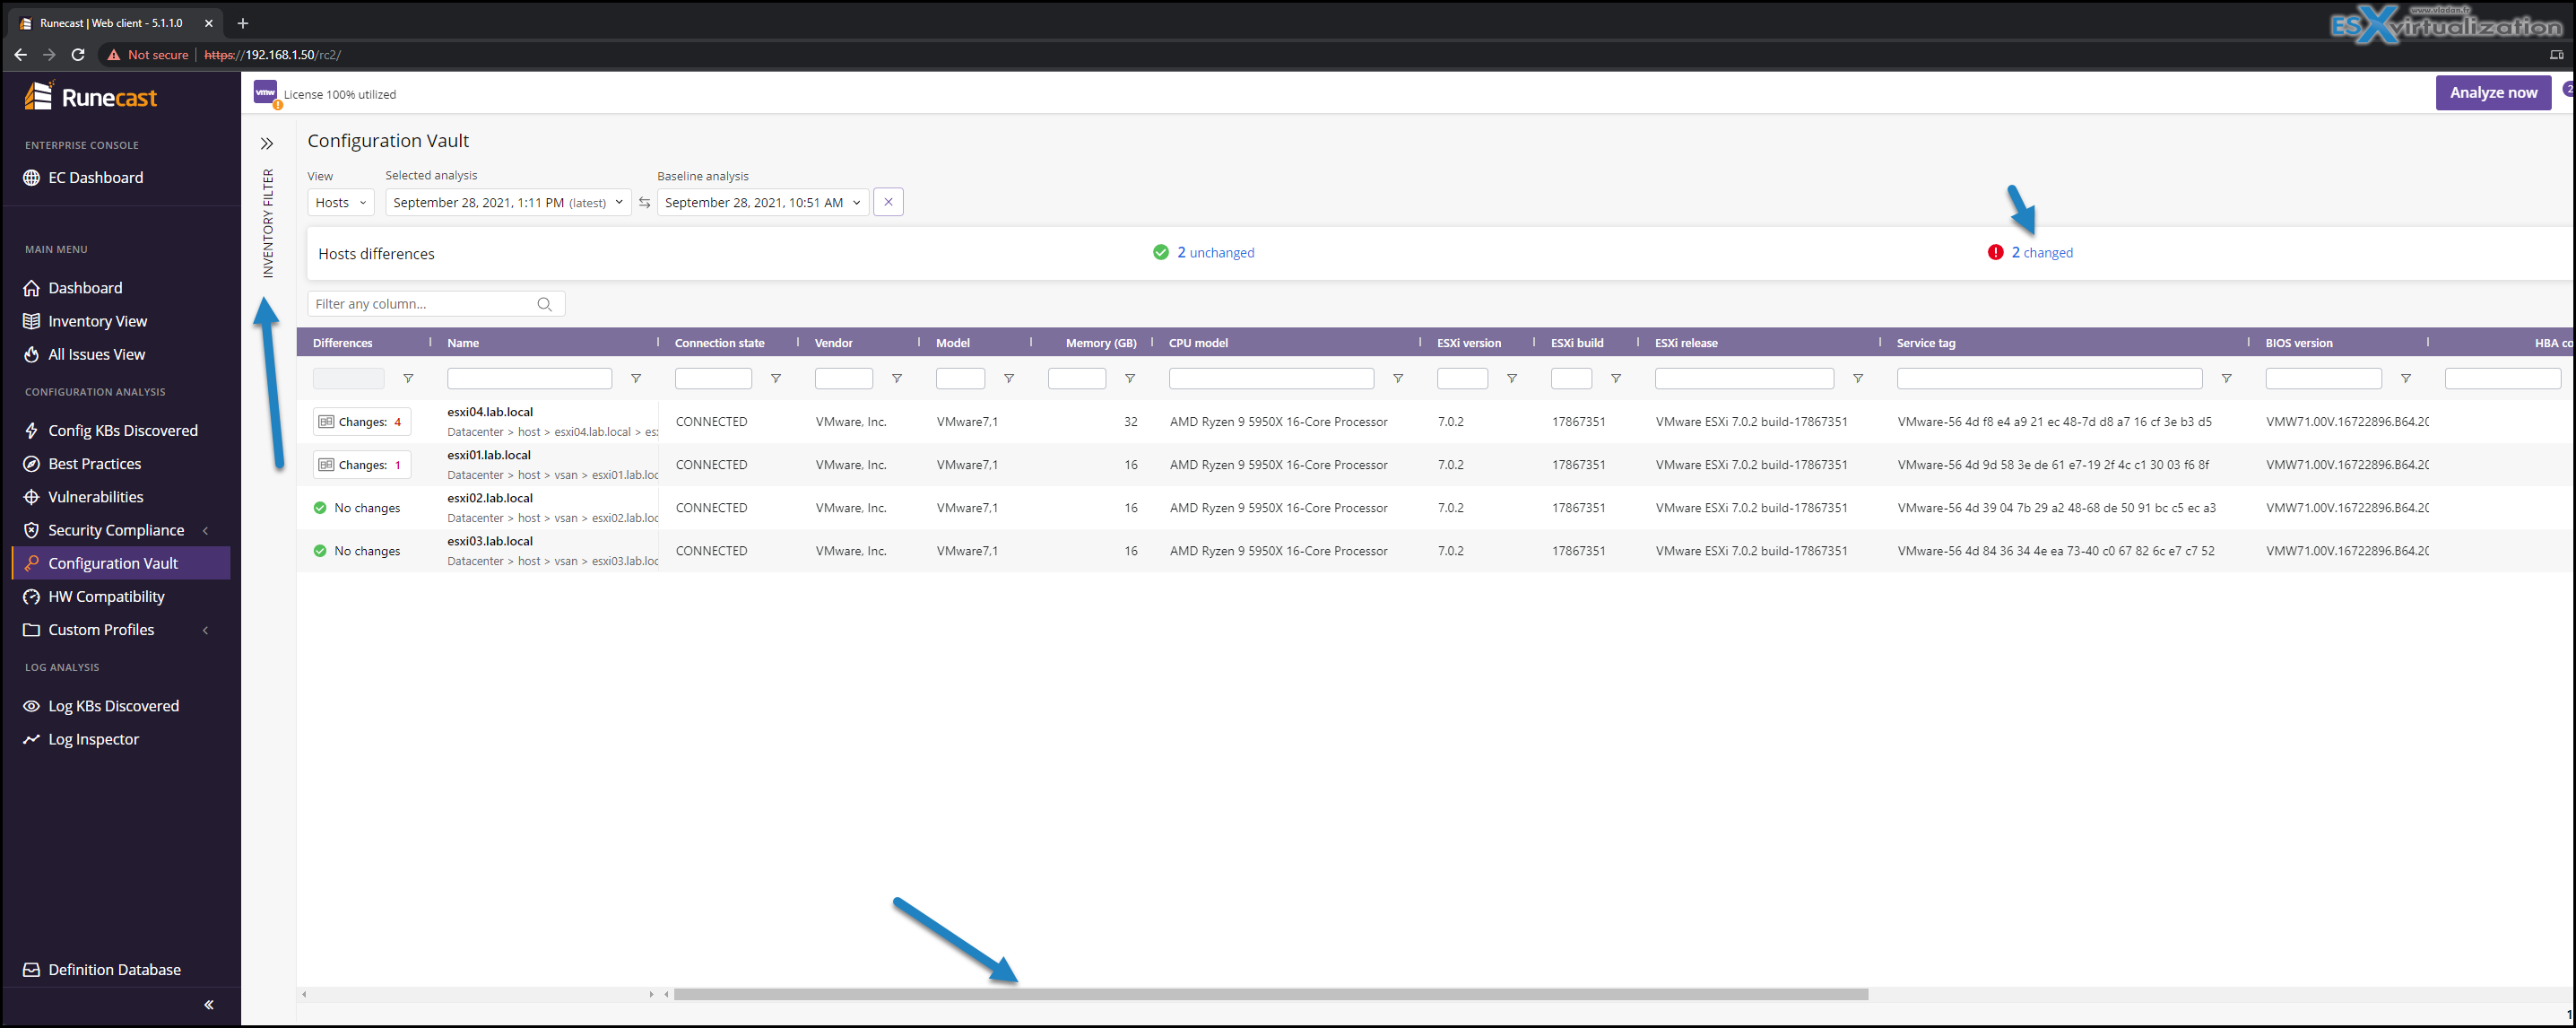Click filter funnel for Vendor column
Screen dimensions: 2576x1028
coord(897,379)
